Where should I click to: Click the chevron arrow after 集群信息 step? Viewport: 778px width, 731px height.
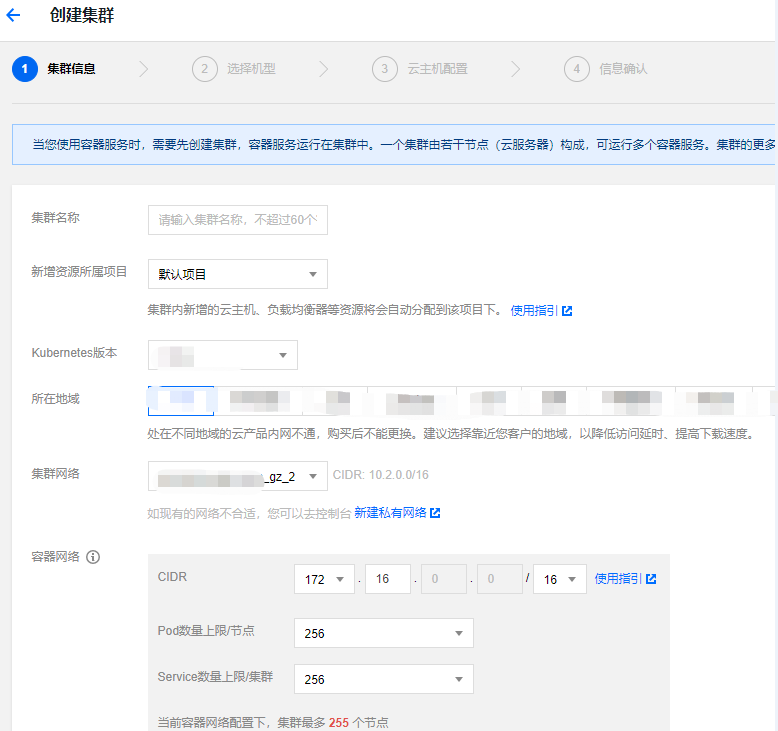(x=144, y=69)
